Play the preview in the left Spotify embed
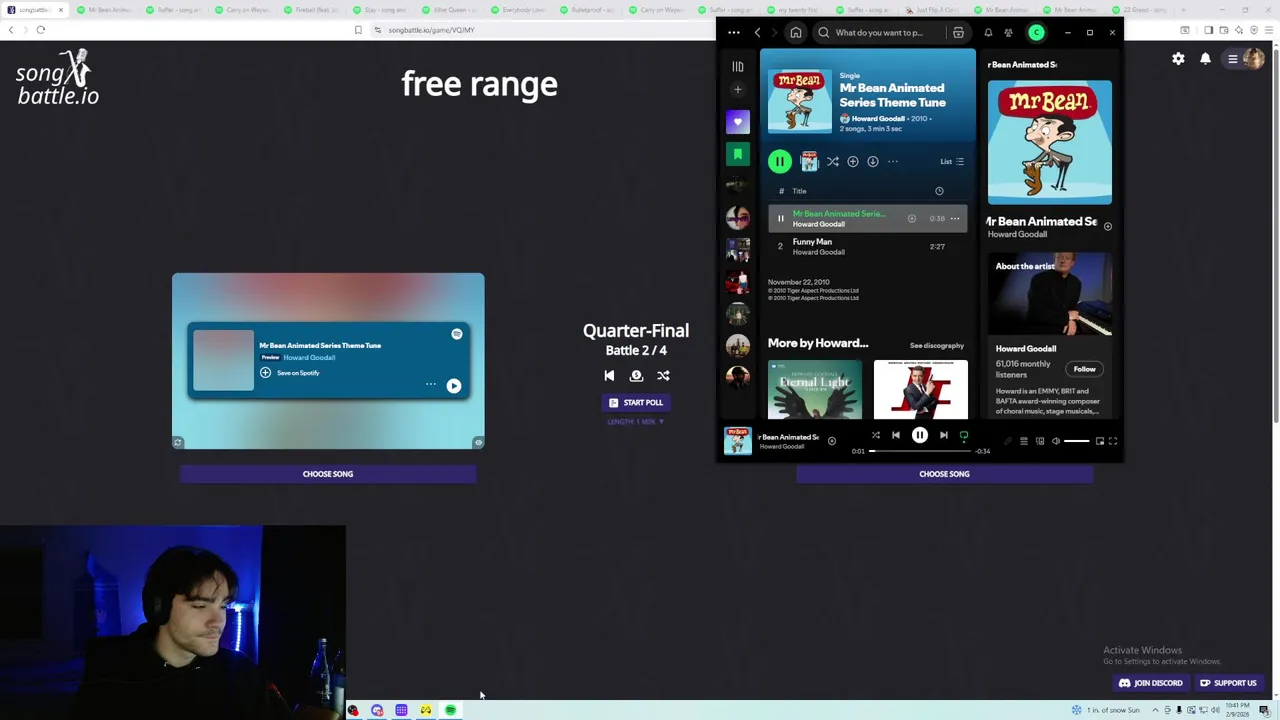This screenshot has width=1280, height=720. pos(454,386)
